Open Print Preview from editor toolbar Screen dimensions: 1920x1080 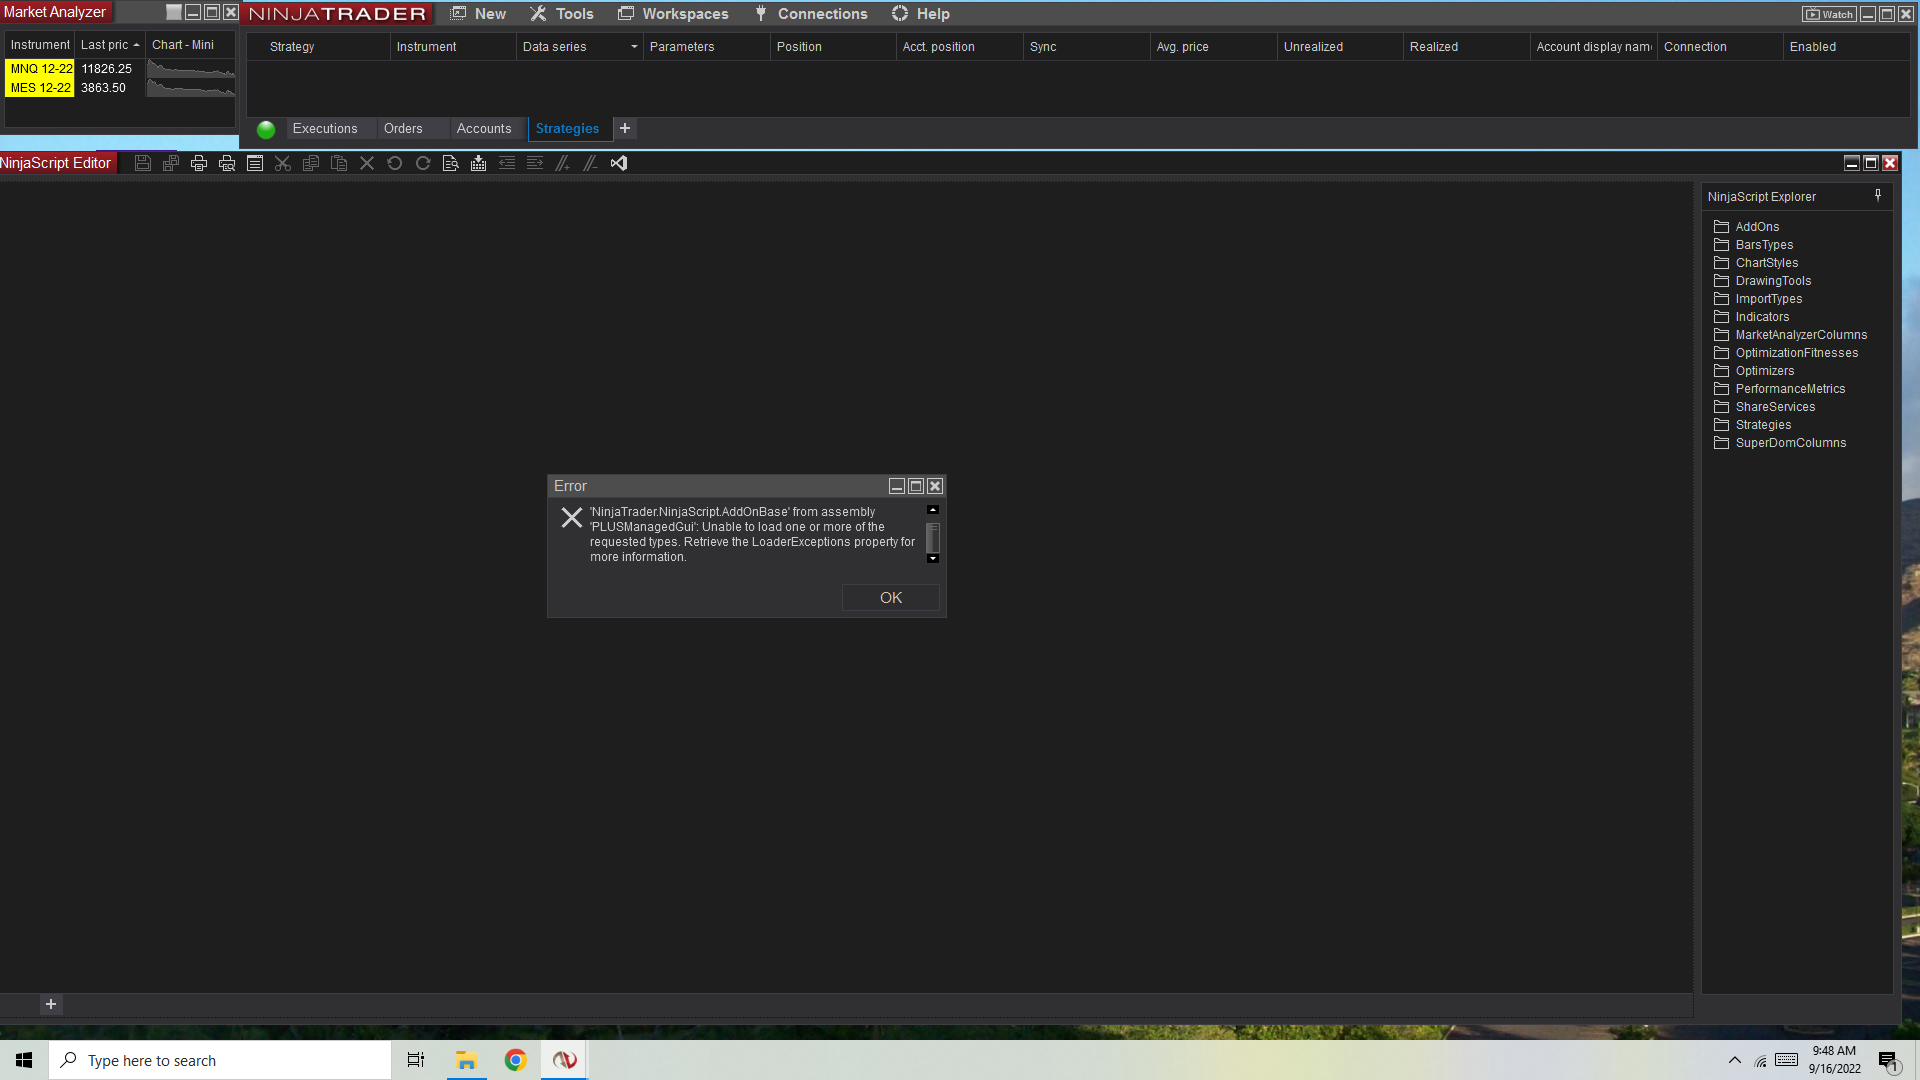click(x=227, y=163)
